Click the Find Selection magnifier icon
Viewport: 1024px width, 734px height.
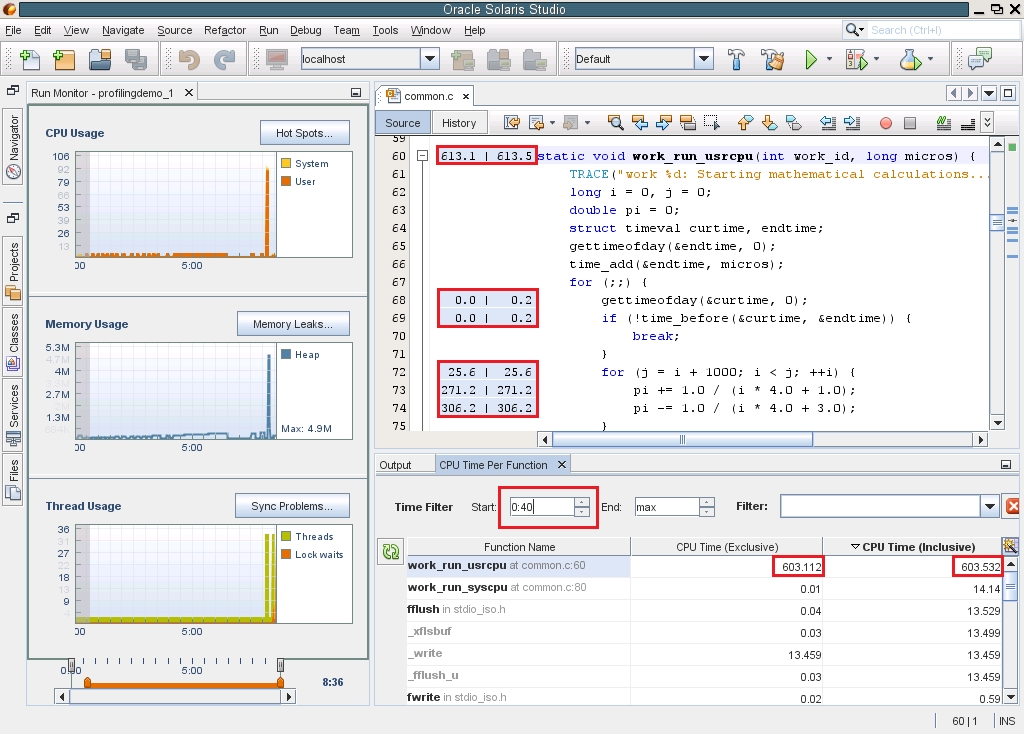(x=615, y=123)
